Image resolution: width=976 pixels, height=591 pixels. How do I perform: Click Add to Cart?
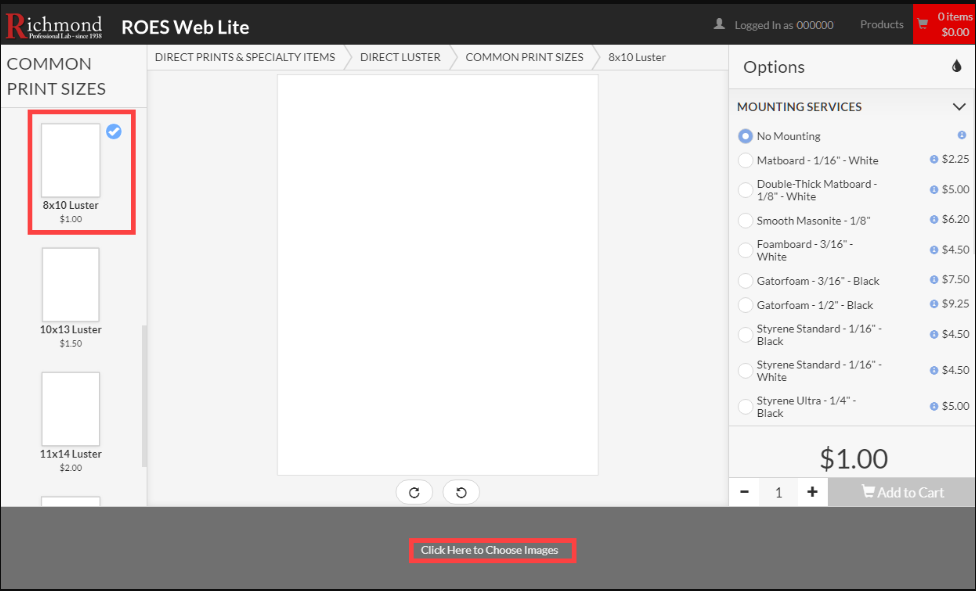point(900,492)
